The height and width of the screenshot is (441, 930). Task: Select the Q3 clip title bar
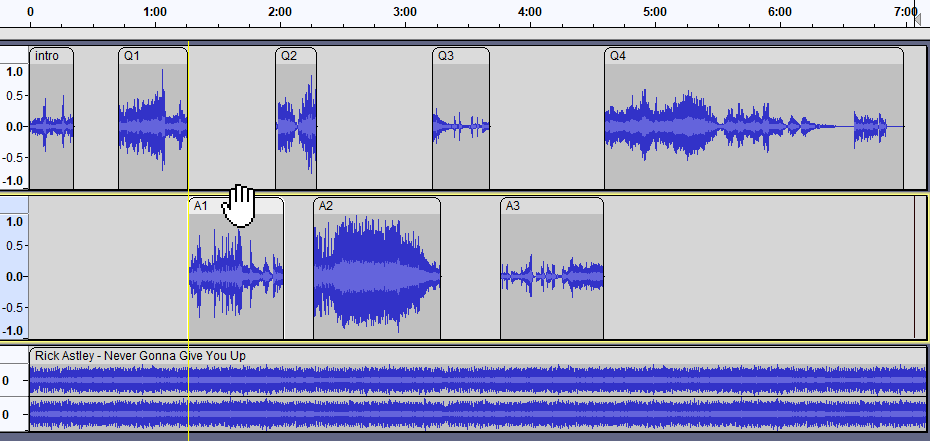pos(461,56)
